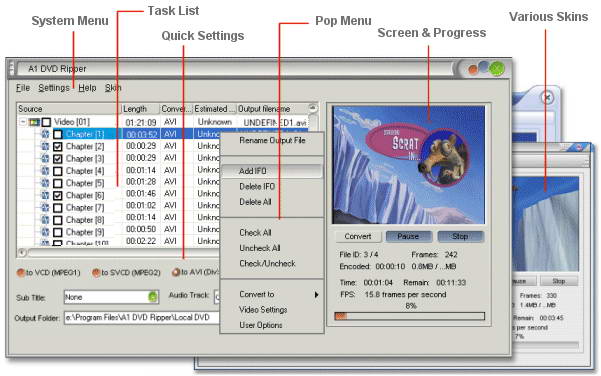This screenshot has height=376, width=601.
Task: Uncheck the Chapter [3] checkbox
Action: pyautogui.click(x=57, y=159)
